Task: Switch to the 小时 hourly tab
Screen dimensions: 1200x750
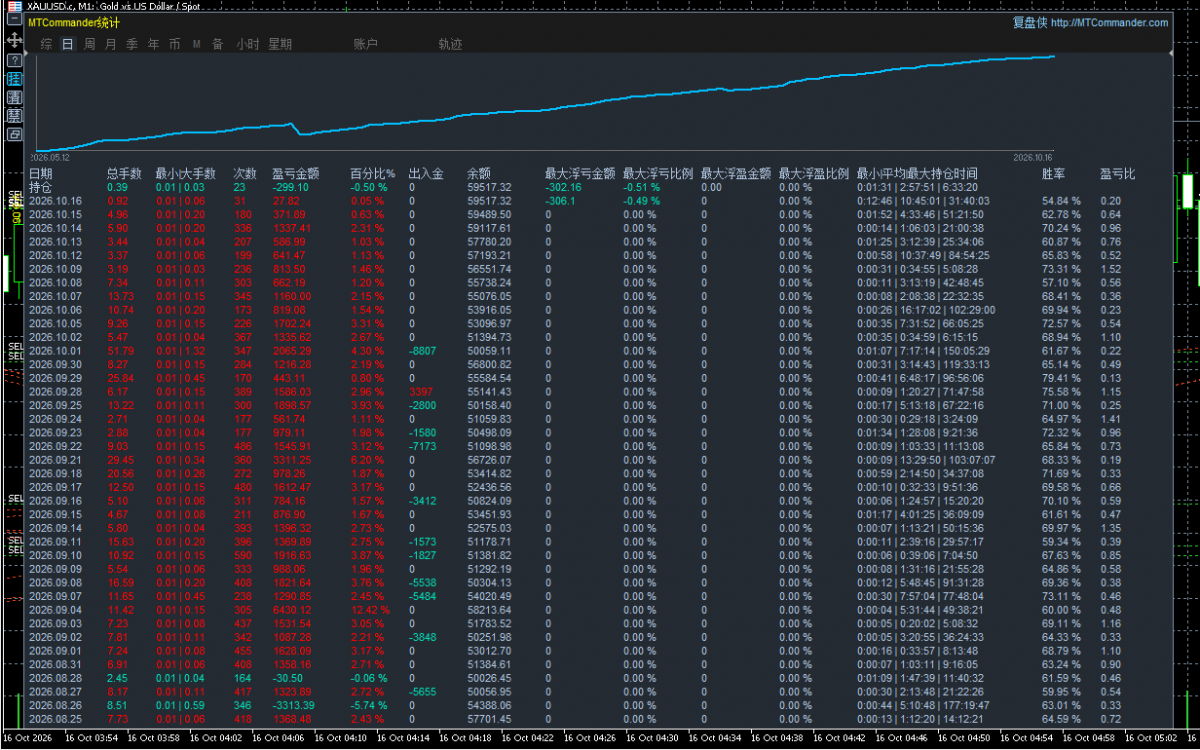Action: [247, 44]
